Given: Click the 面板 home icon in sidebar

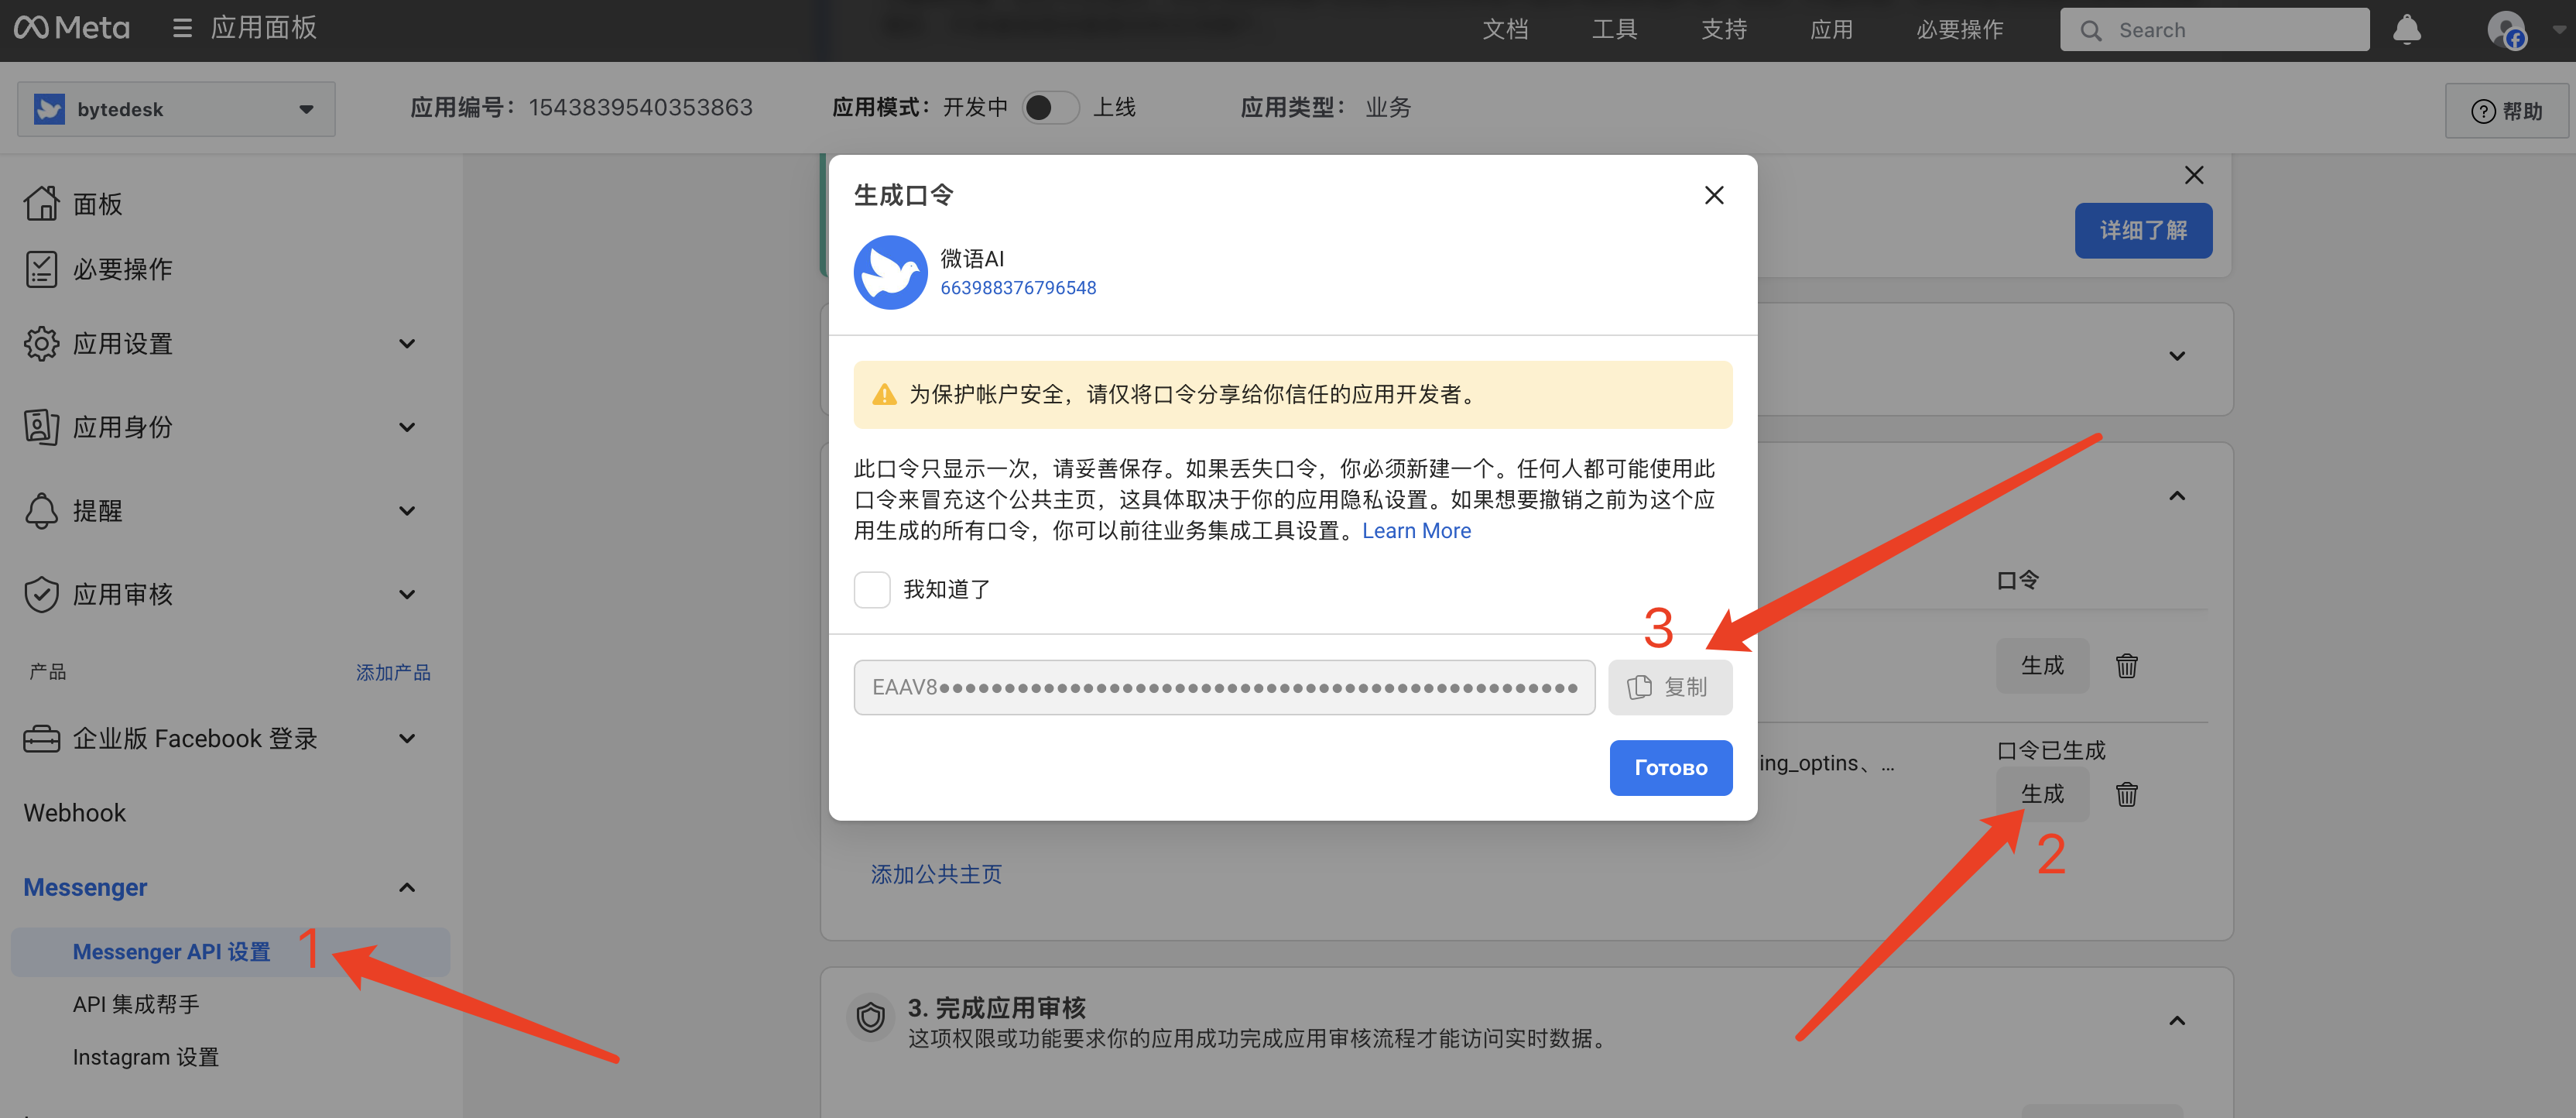Looking at the screenshot, I should (41, 203).
